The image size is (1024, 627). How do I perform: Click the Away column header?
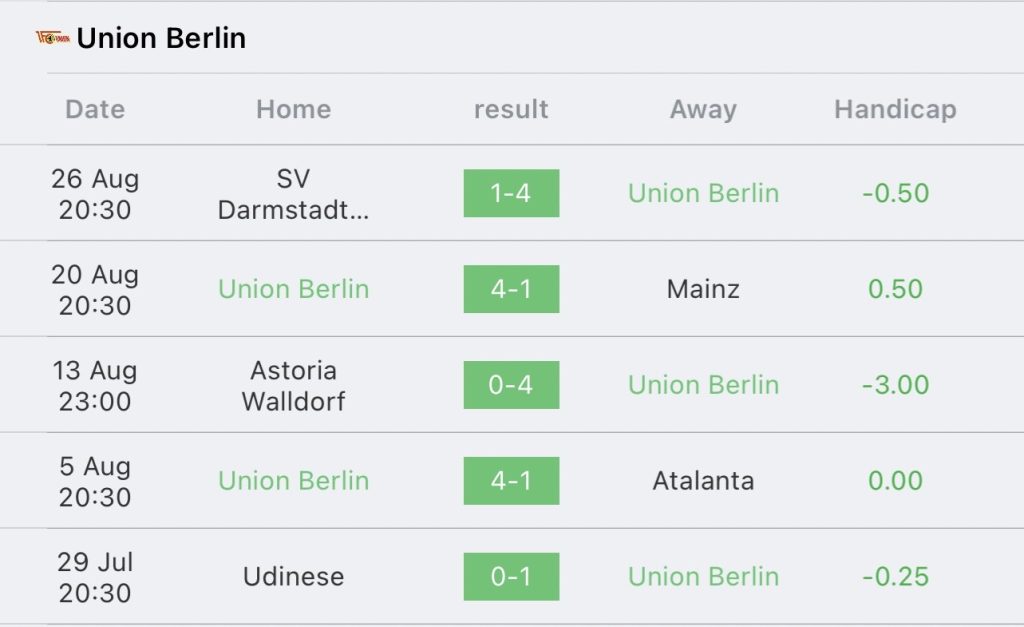click(703, 109)
